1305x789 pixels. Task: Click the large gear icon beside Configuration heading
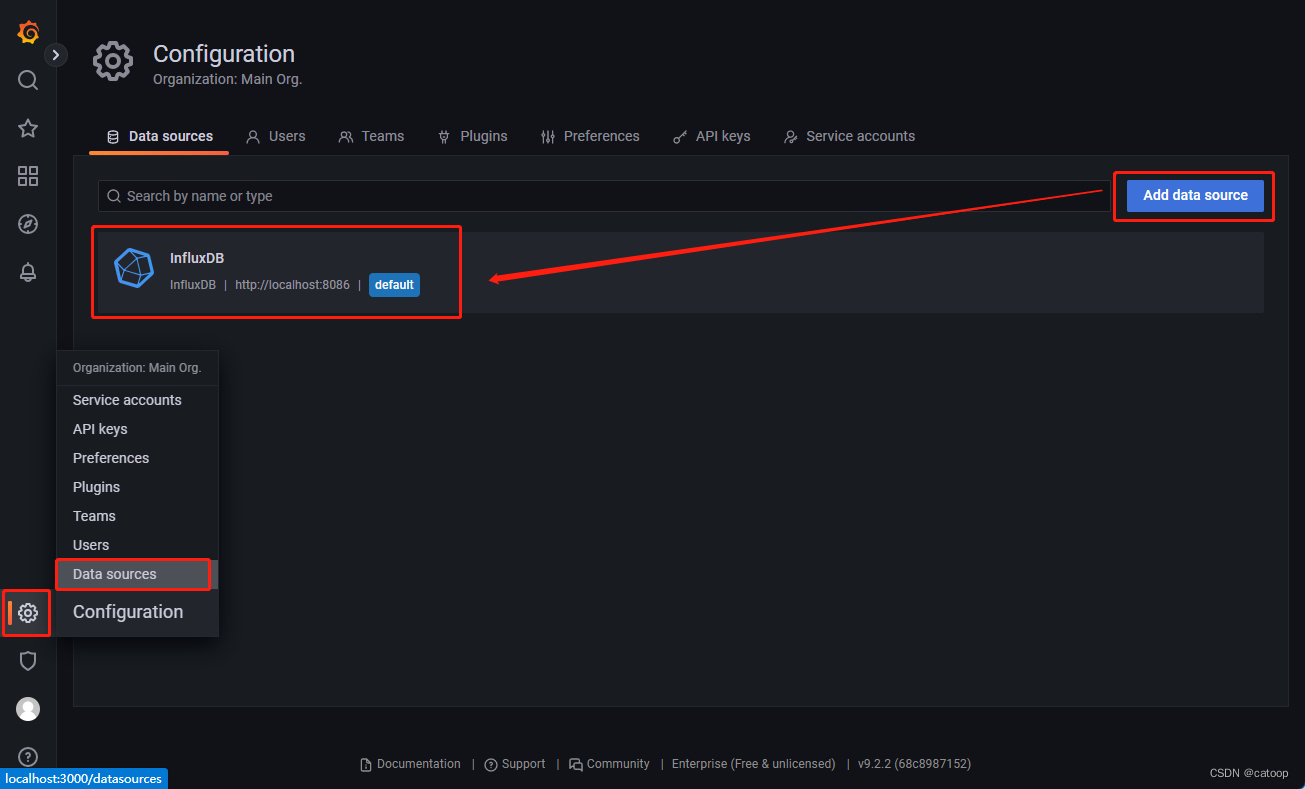pos(113,62)
